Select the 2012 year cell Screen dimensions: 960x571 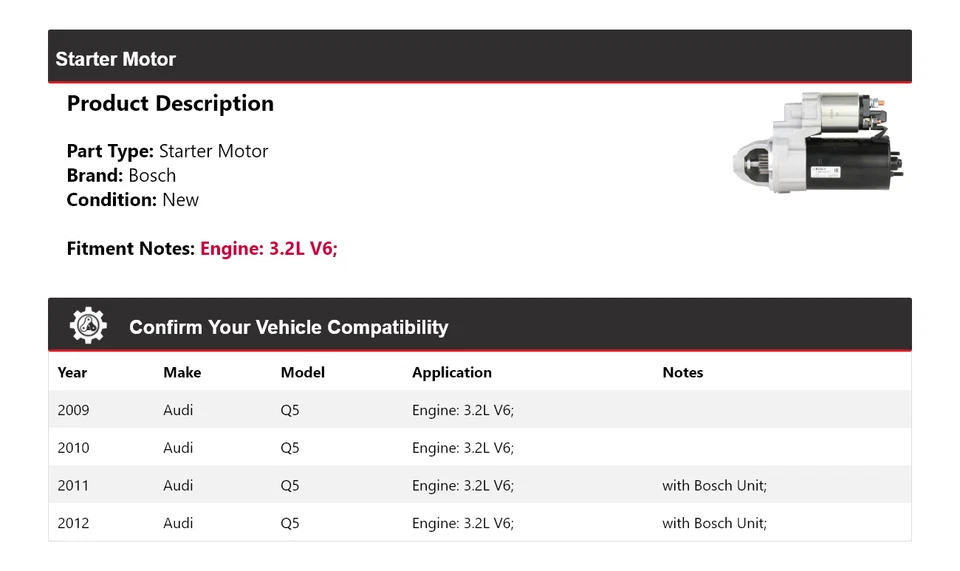click(x=73, y=523)
